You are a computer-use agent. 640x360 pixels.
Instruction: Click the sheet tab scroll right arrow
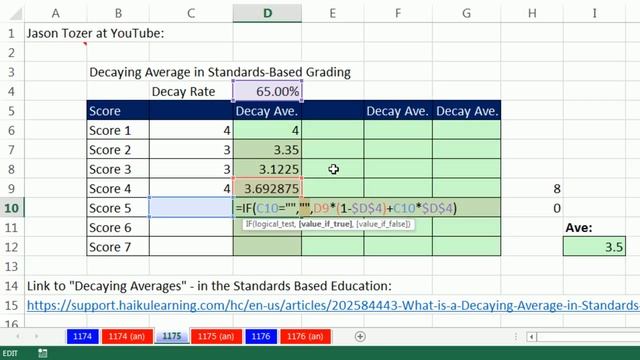tap(36, 336)
